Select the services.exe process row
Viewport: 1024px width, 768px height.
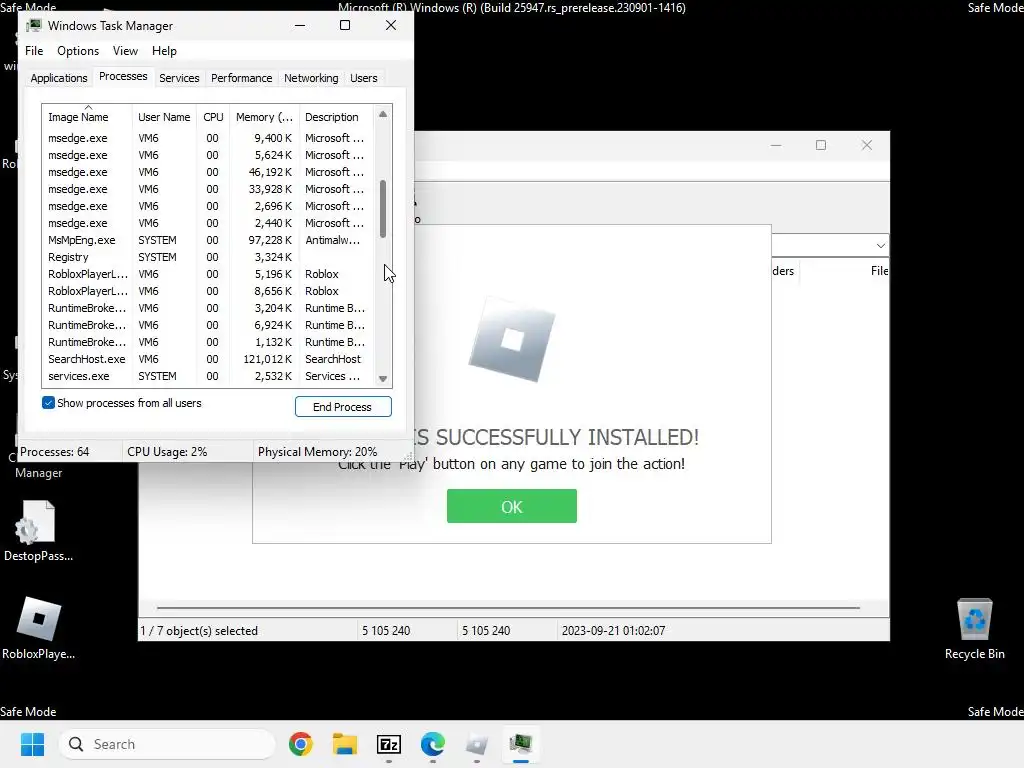point(208,376)
